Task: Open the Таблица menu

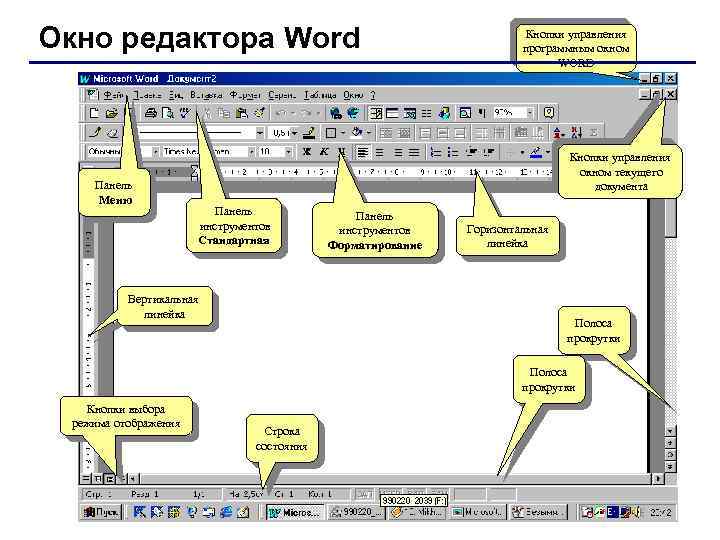Action: [320, 95]
